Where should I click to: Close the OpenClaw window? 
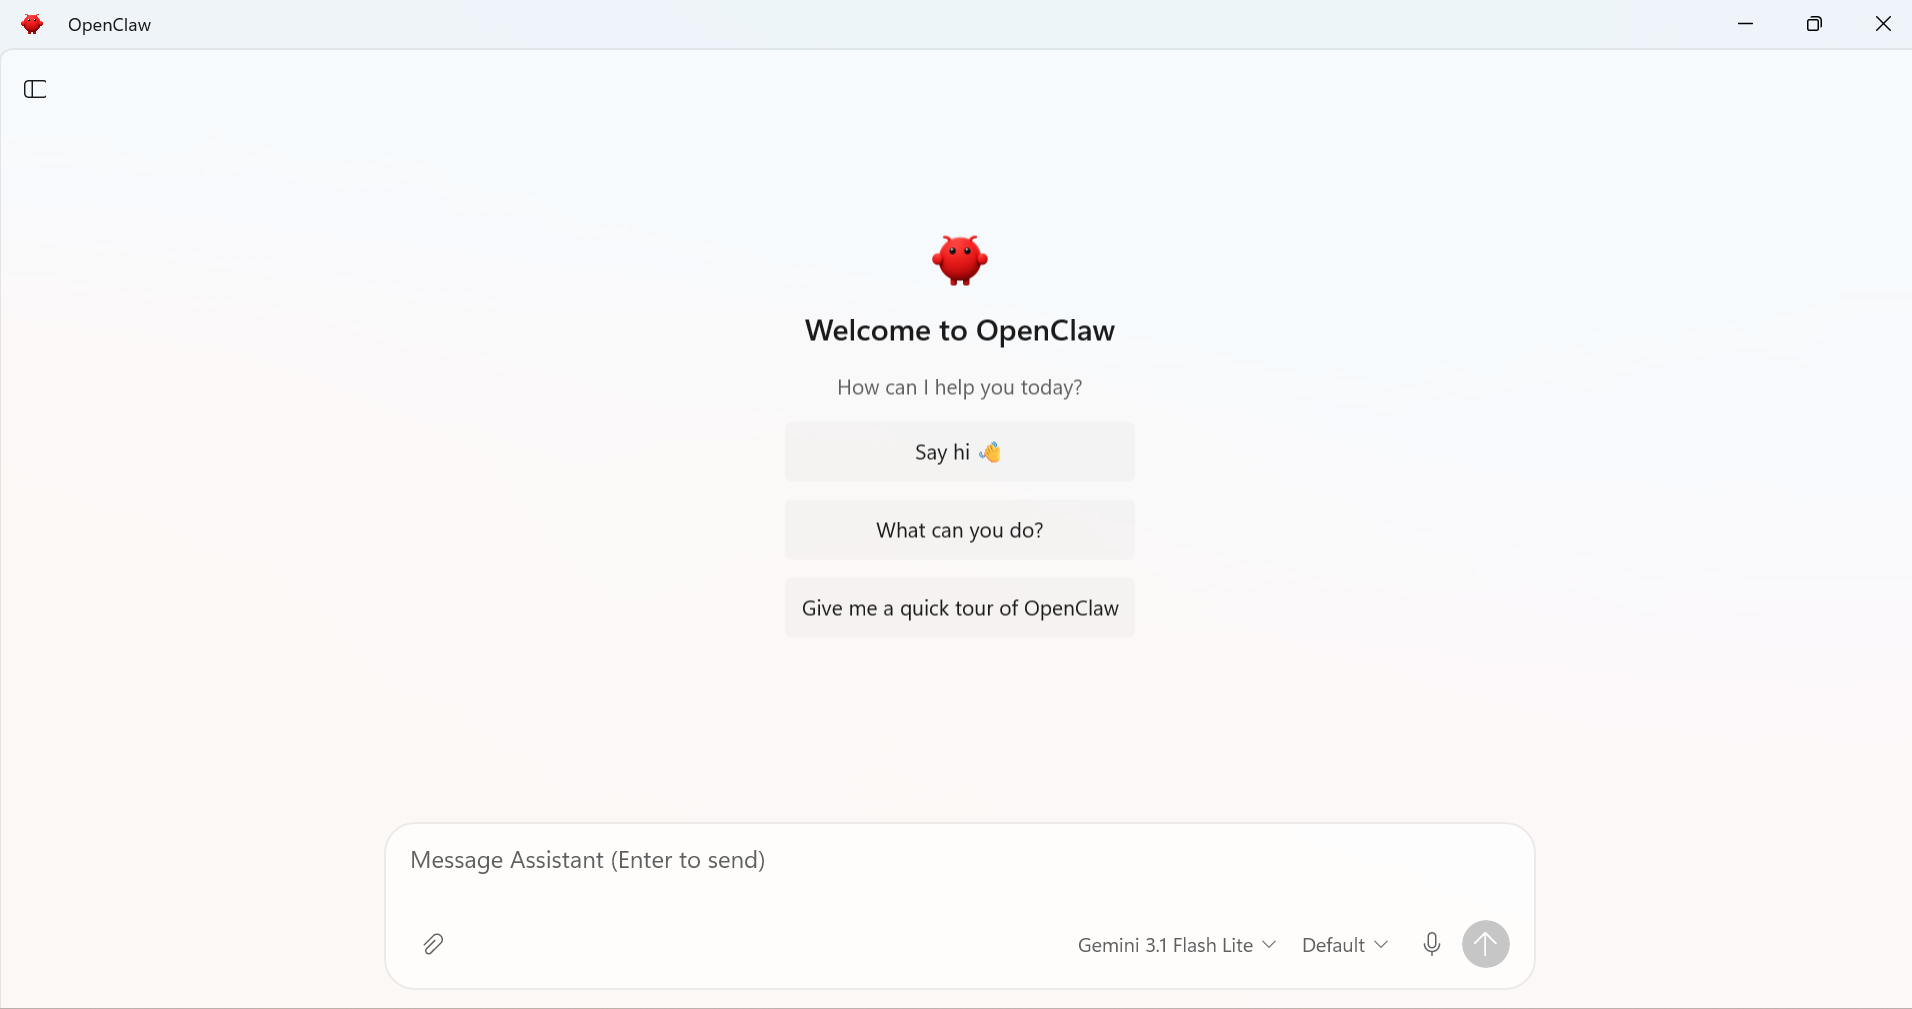coord(1883,24)
